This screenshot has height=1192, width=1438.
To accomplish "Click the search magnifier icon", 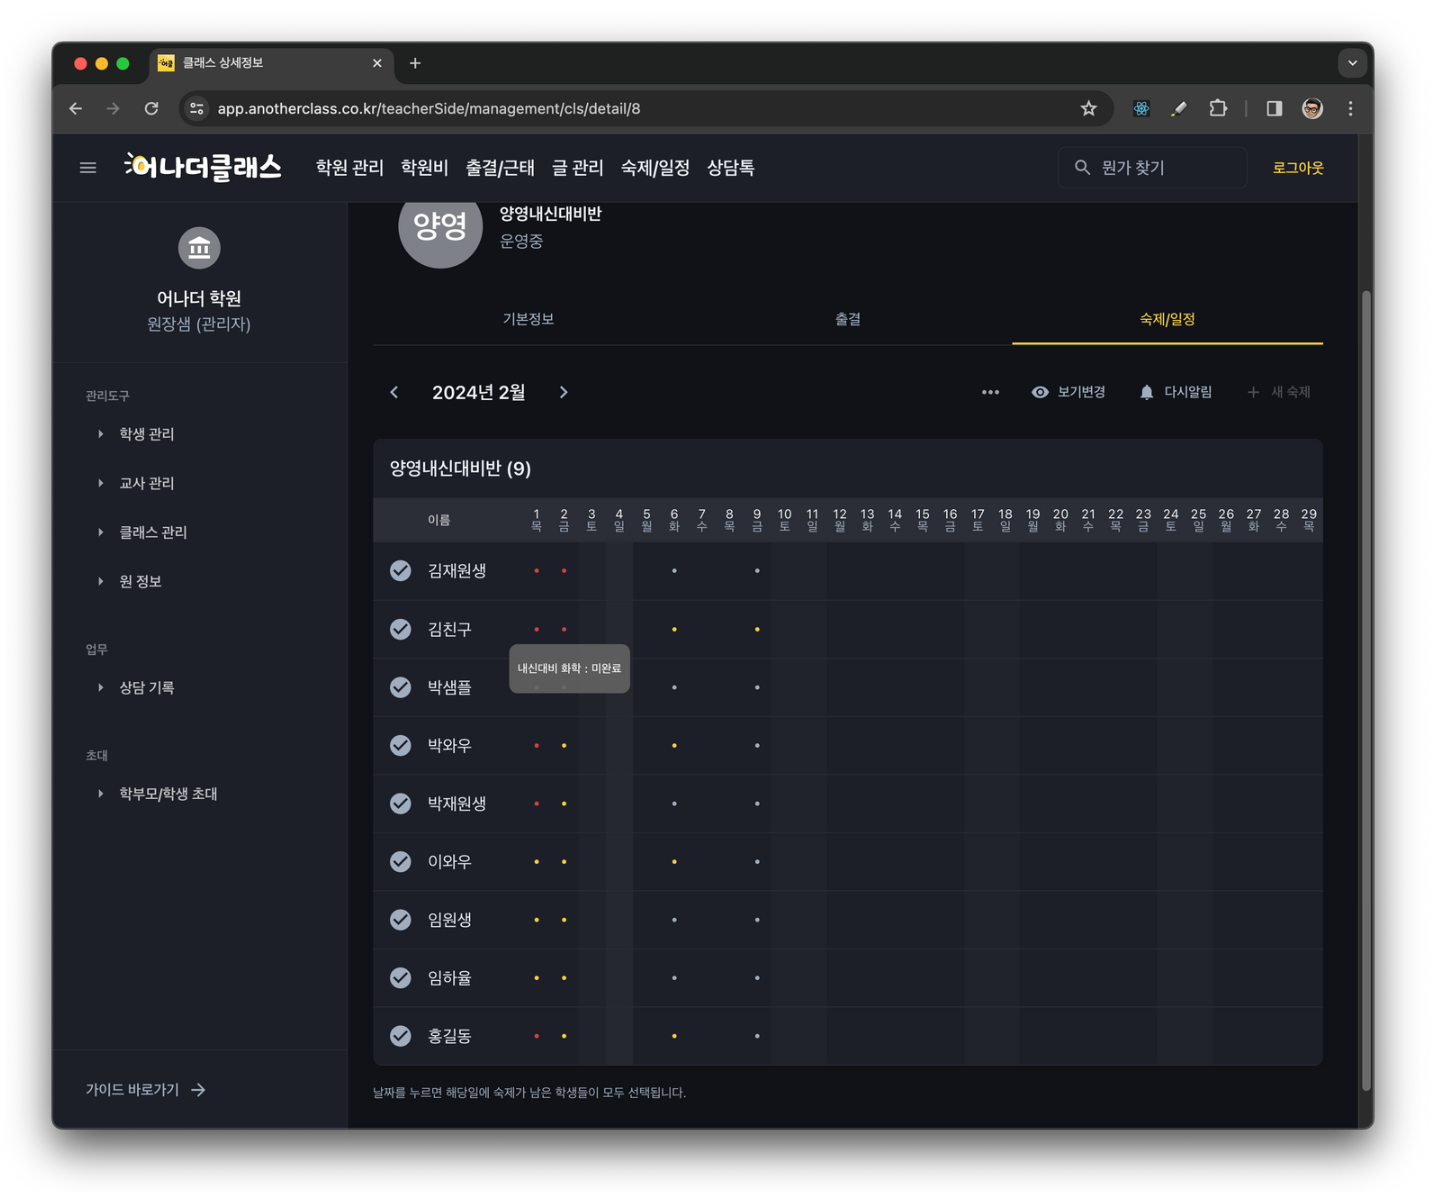I will 1082,168.
